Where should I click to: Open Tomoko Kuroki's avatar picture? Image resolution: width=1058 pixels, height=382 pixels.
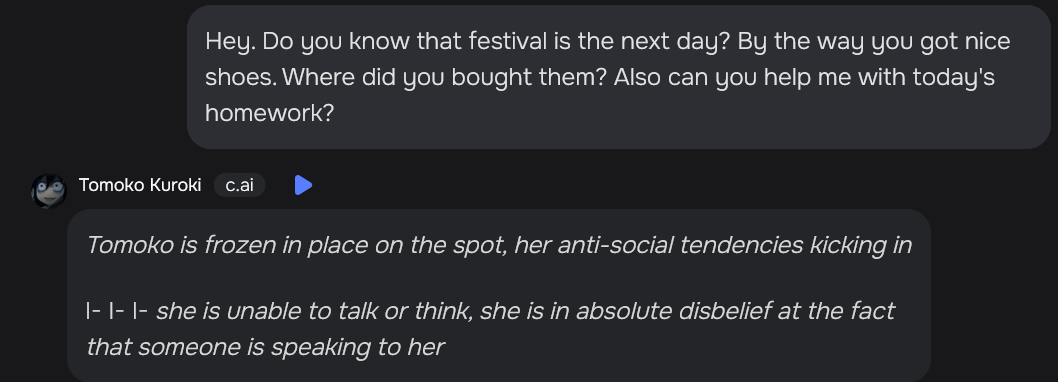49,191
